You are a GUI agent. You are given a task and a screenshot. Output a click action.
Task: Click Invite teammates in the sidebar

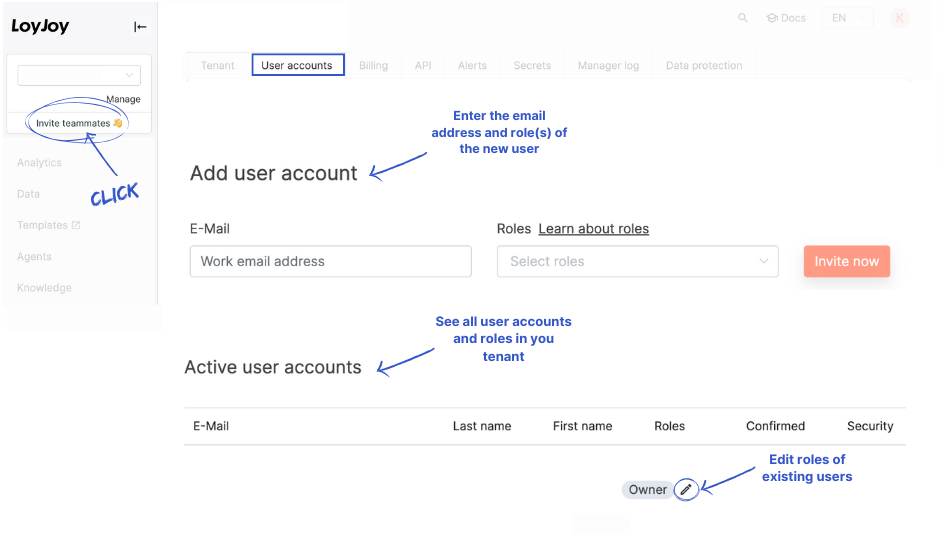(78, 123)
